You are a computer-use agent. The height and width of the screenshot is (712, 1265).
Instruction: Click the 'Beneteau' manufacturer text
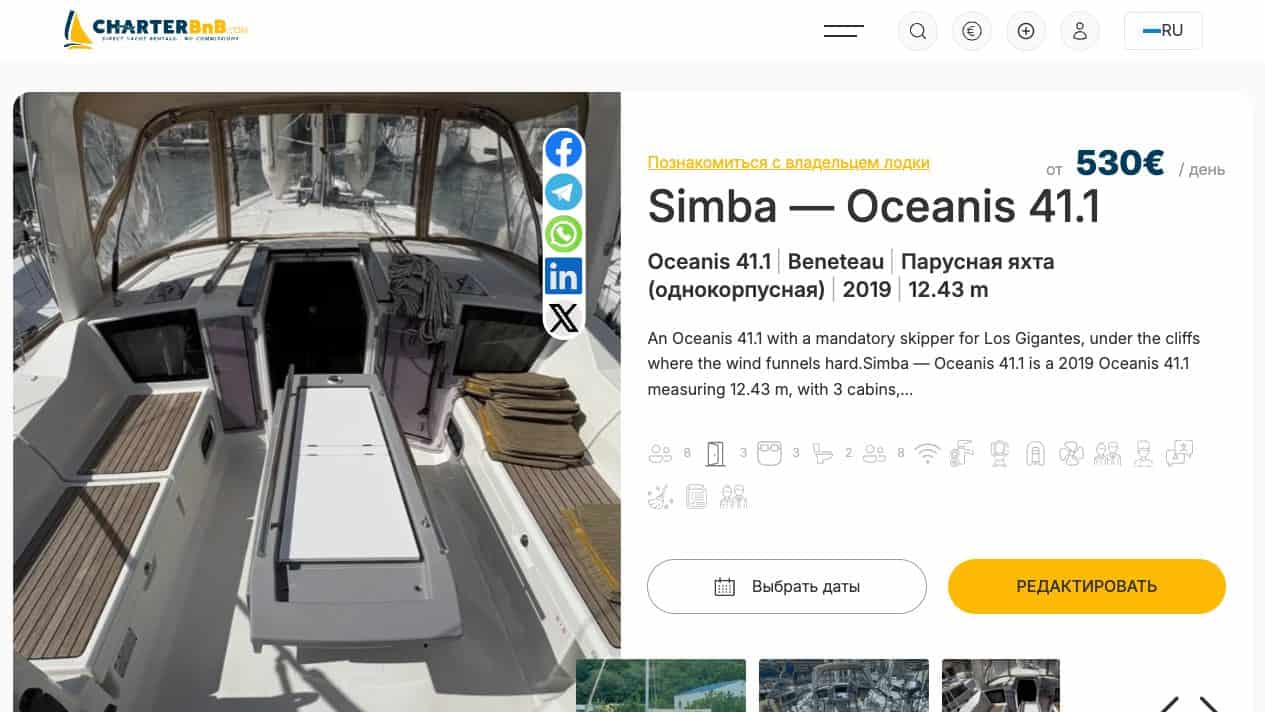[836, 262]
